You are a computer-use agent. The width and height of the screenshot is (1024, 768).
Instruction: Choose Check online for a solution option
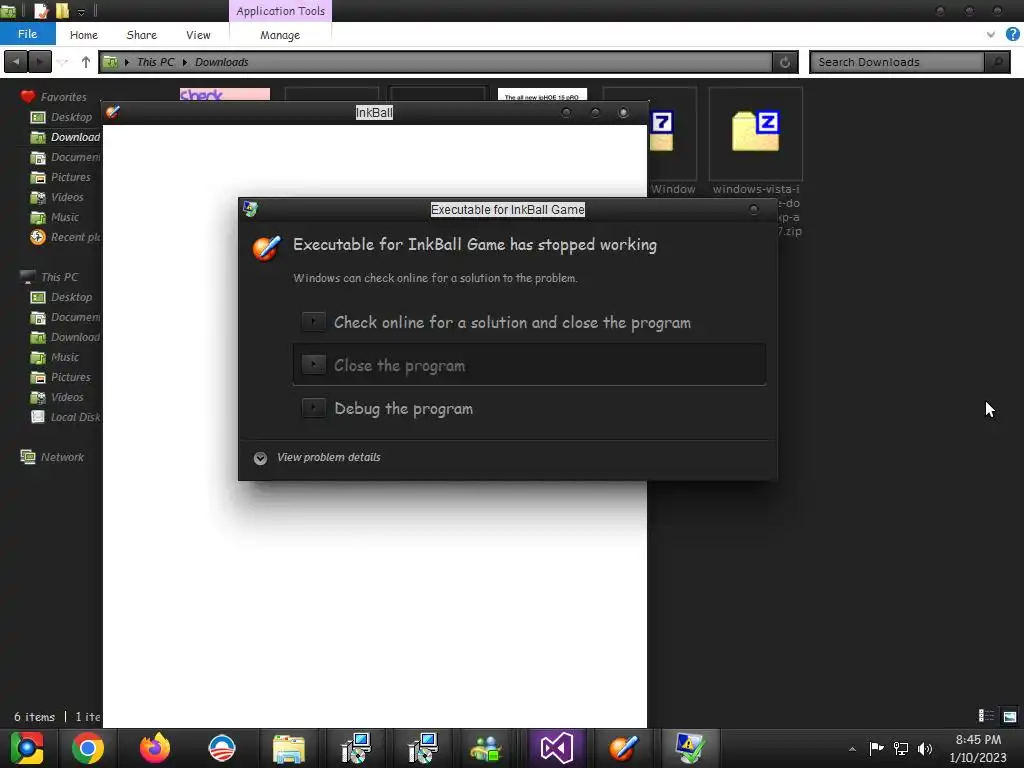click(x=529, y=322)
